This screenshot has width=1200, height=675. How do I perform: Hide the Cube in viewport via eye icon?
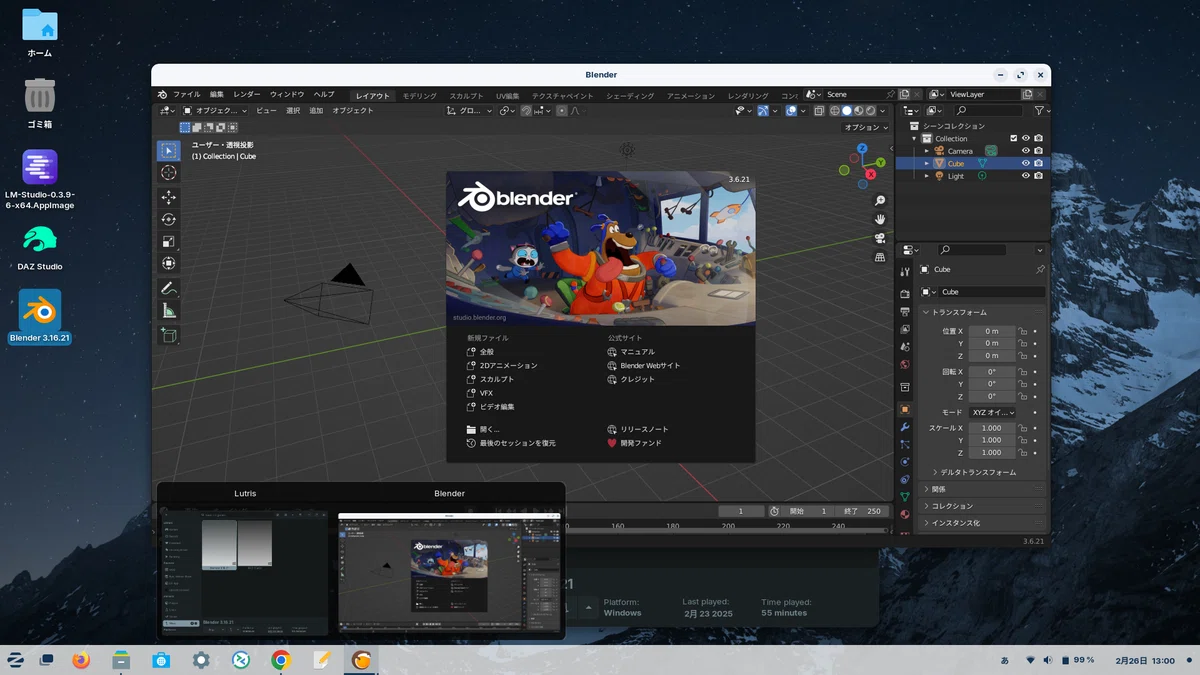(1025, 163)
